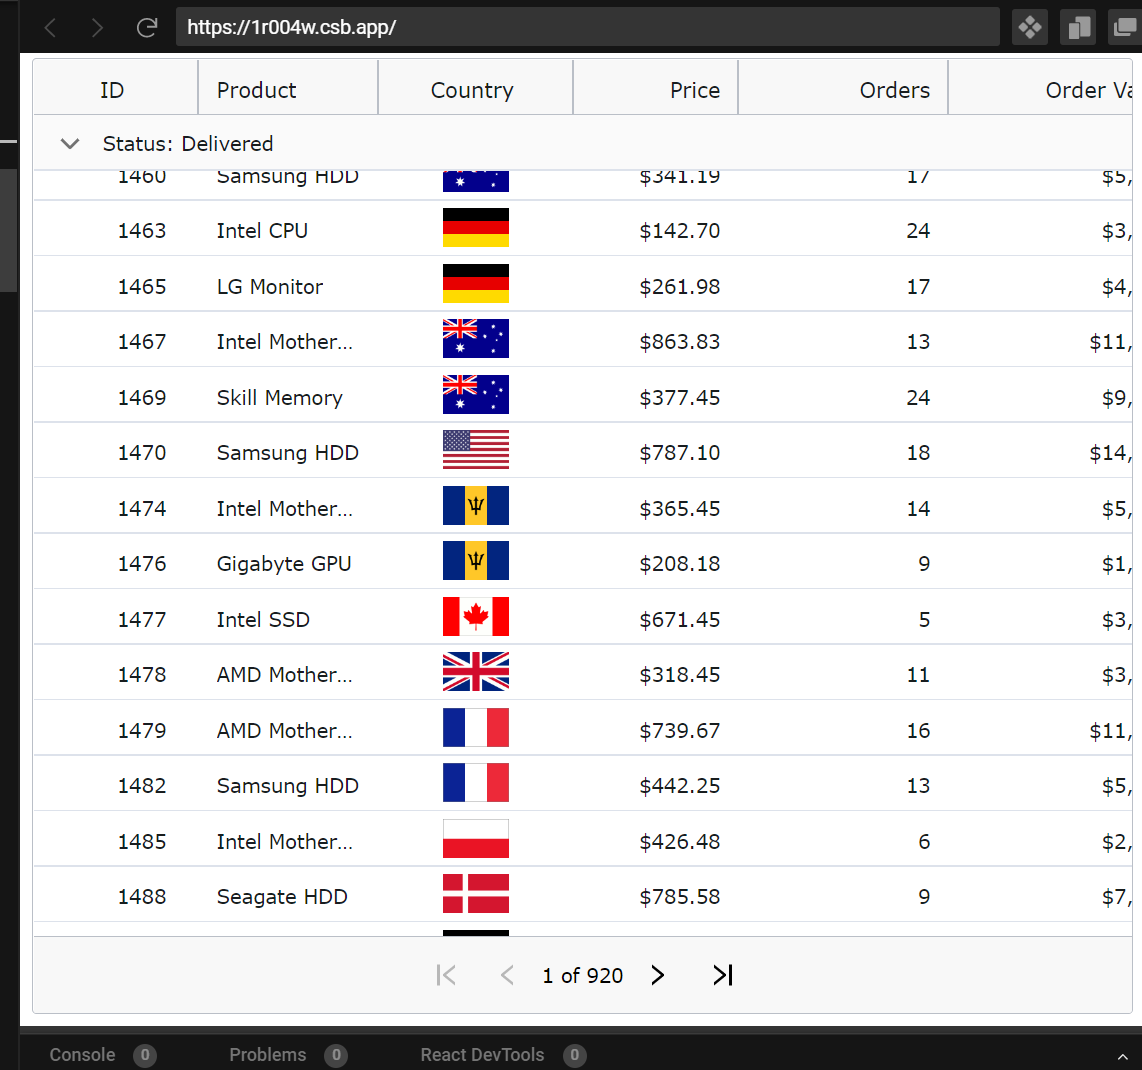1142x1070 pixels.
Task: Click the Polish flag in row 1485
Action: click(476, 838)
